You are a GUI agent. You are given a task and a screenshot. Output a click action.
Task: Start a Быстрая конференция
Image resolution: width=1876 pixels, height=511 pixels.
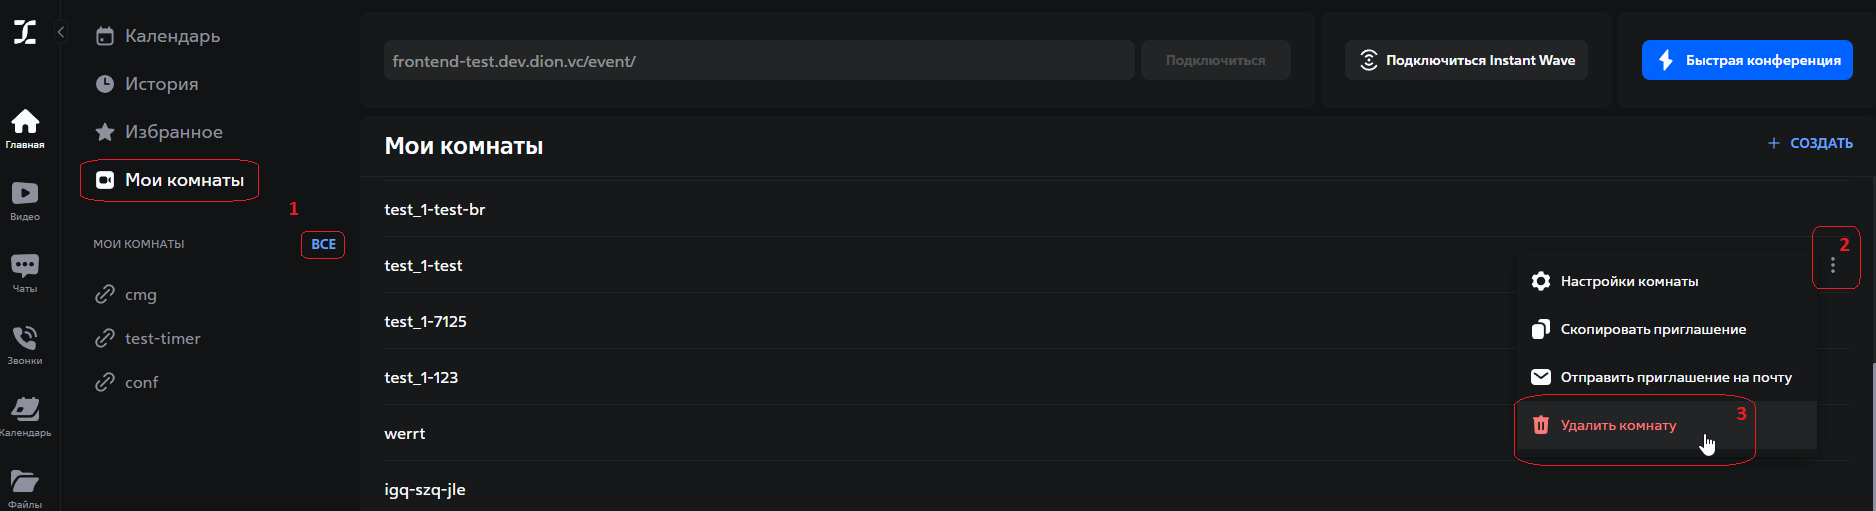(1747, 60)
